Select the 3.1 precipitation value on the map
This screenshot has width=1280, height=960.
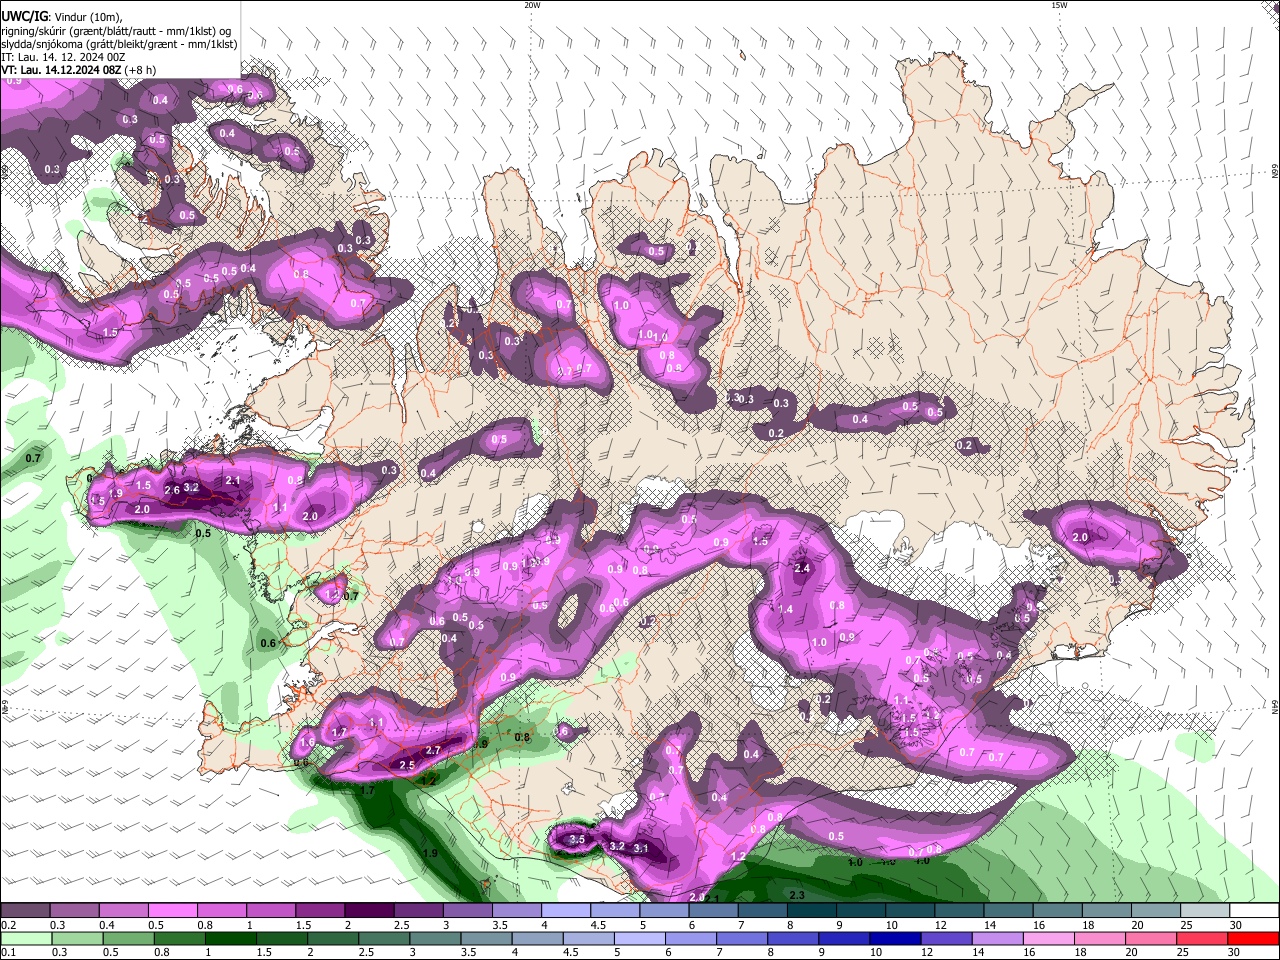point(641,849)
